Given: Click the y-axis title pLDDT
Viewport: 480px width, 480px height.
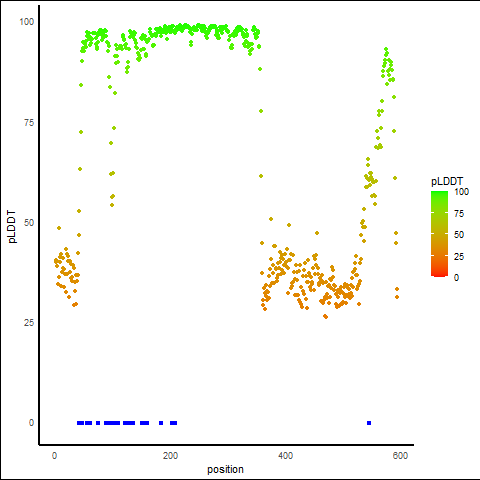Looking at the screenshot, I should [12, 226].
